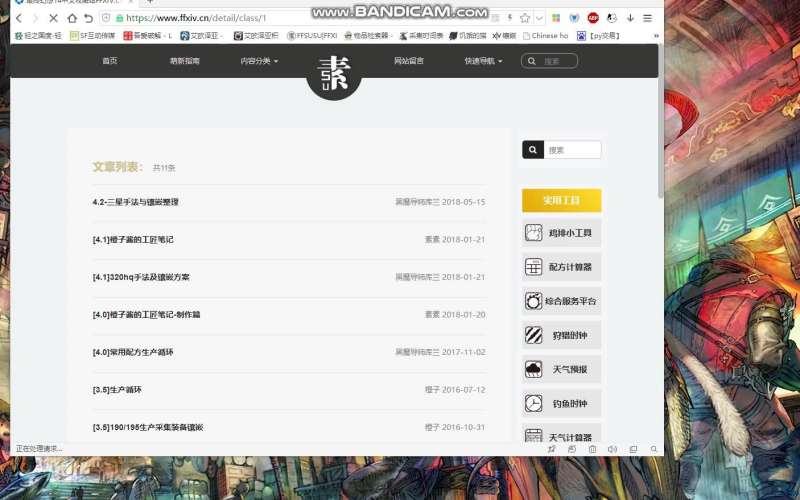The height and width of the screenshot is (500, 800).
Task: Click the site logo 素 in header
Action: (334, 72)
